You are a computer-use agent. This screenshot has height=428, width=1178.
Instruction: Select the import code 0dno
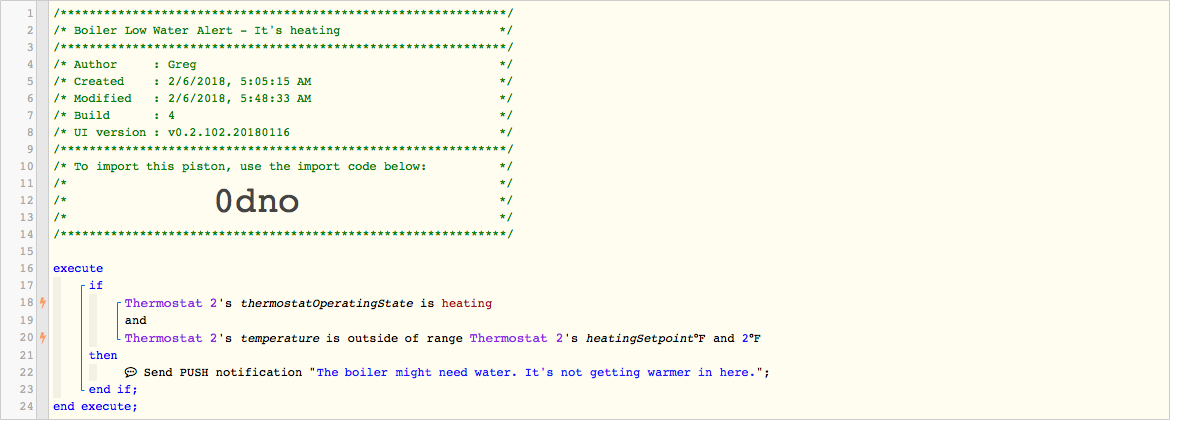coord(256,201)
